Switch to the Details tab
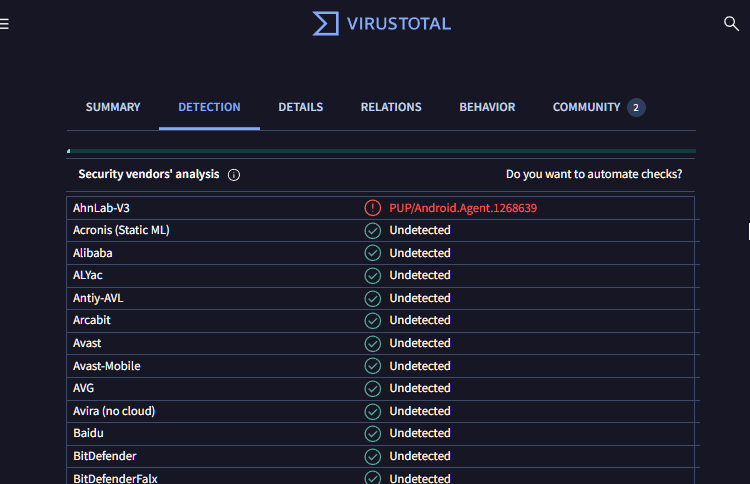Viewport: 750px width, 484px height. [300, 107]
